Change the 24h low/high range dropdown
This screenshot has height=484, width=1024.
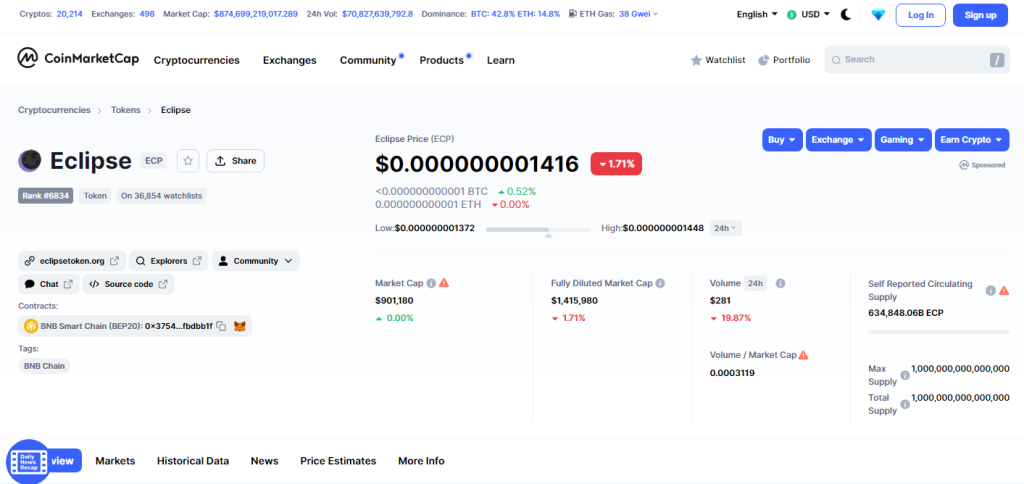click(x=726, y=229)
